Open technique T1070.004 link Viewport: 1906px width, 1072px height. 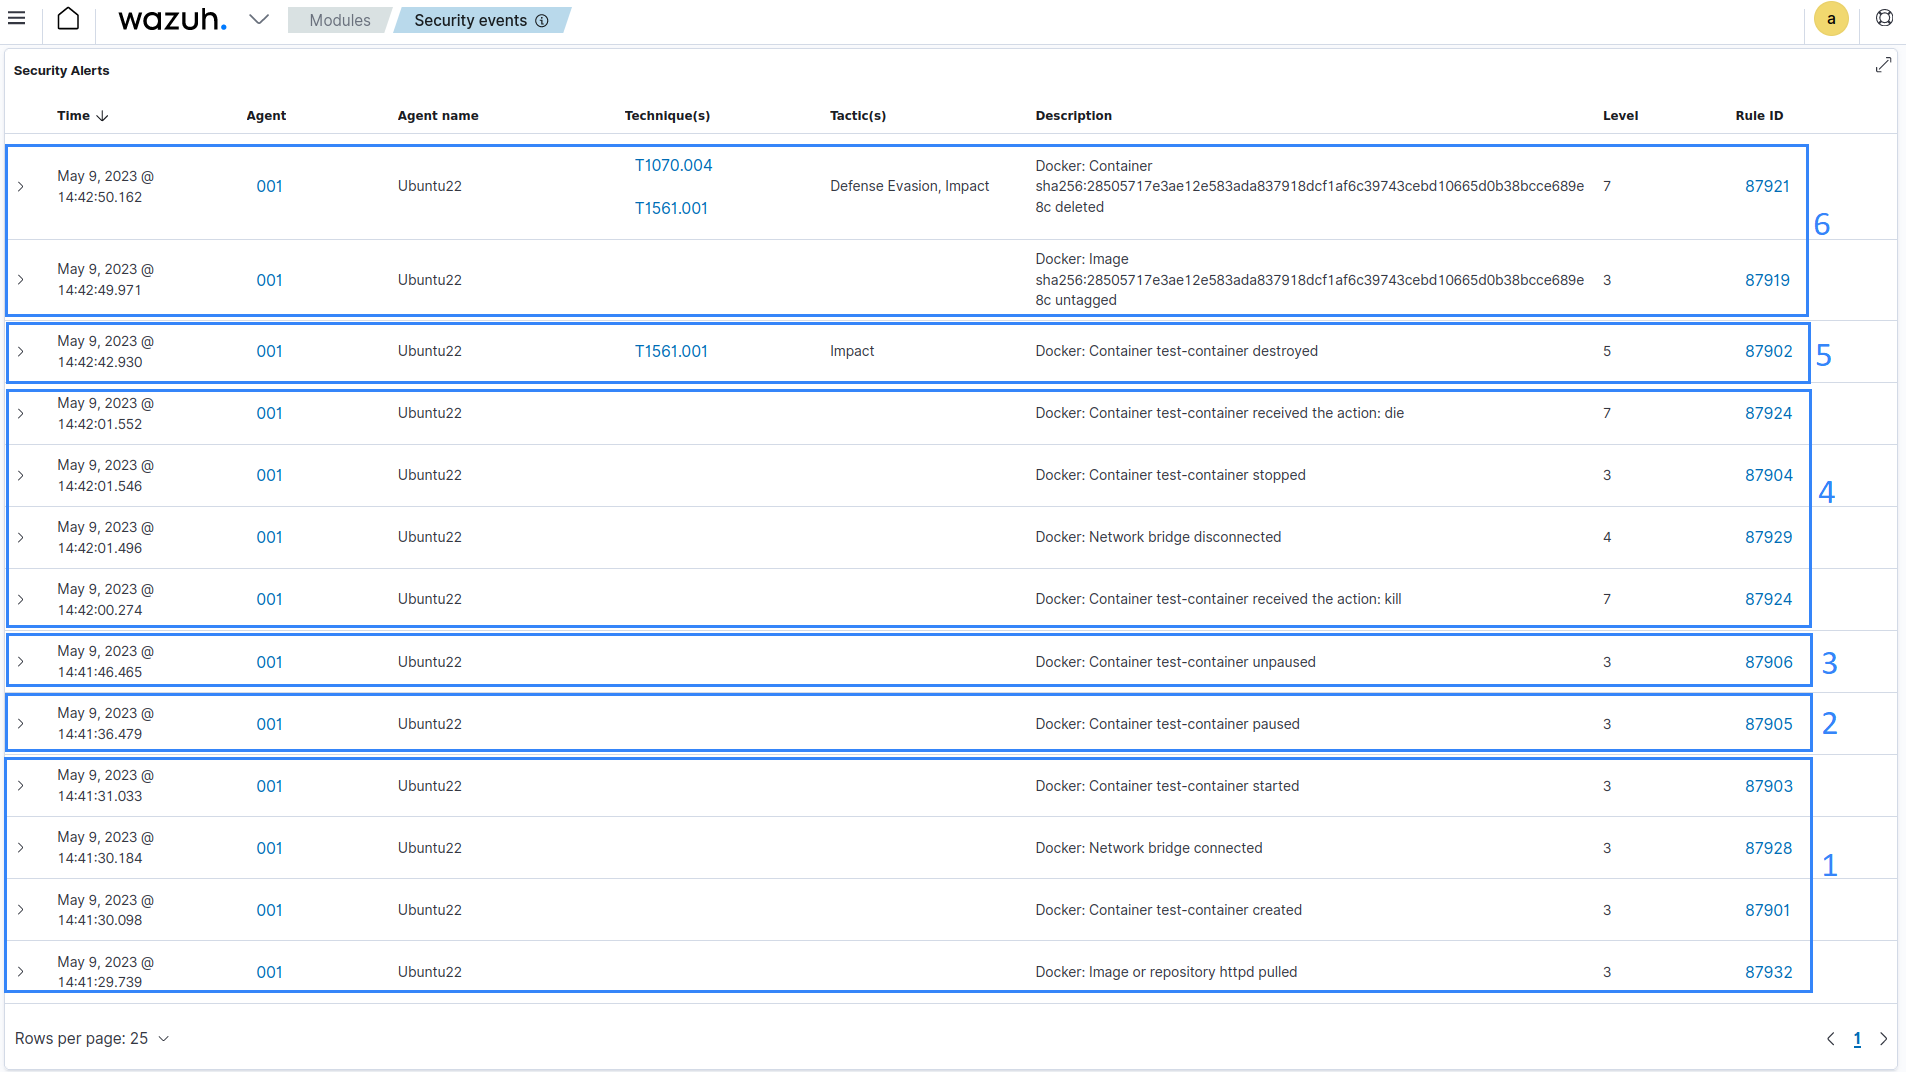673,165
